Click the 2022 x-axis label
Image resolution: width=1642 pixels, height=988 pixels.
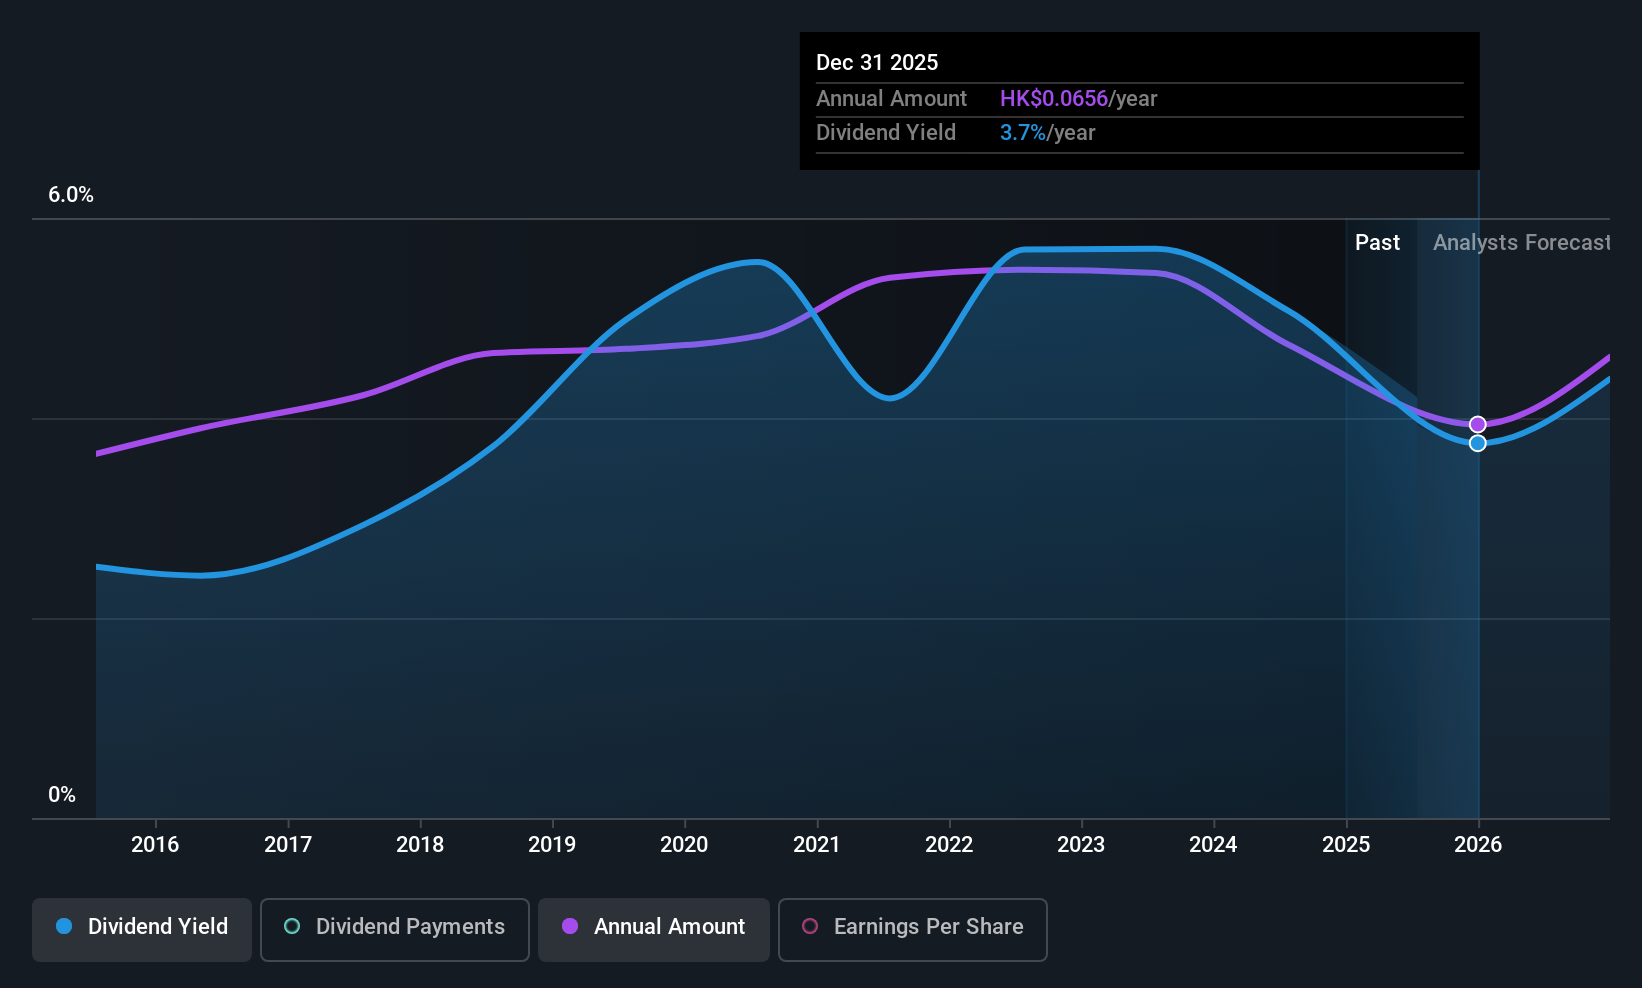[949, 845]
